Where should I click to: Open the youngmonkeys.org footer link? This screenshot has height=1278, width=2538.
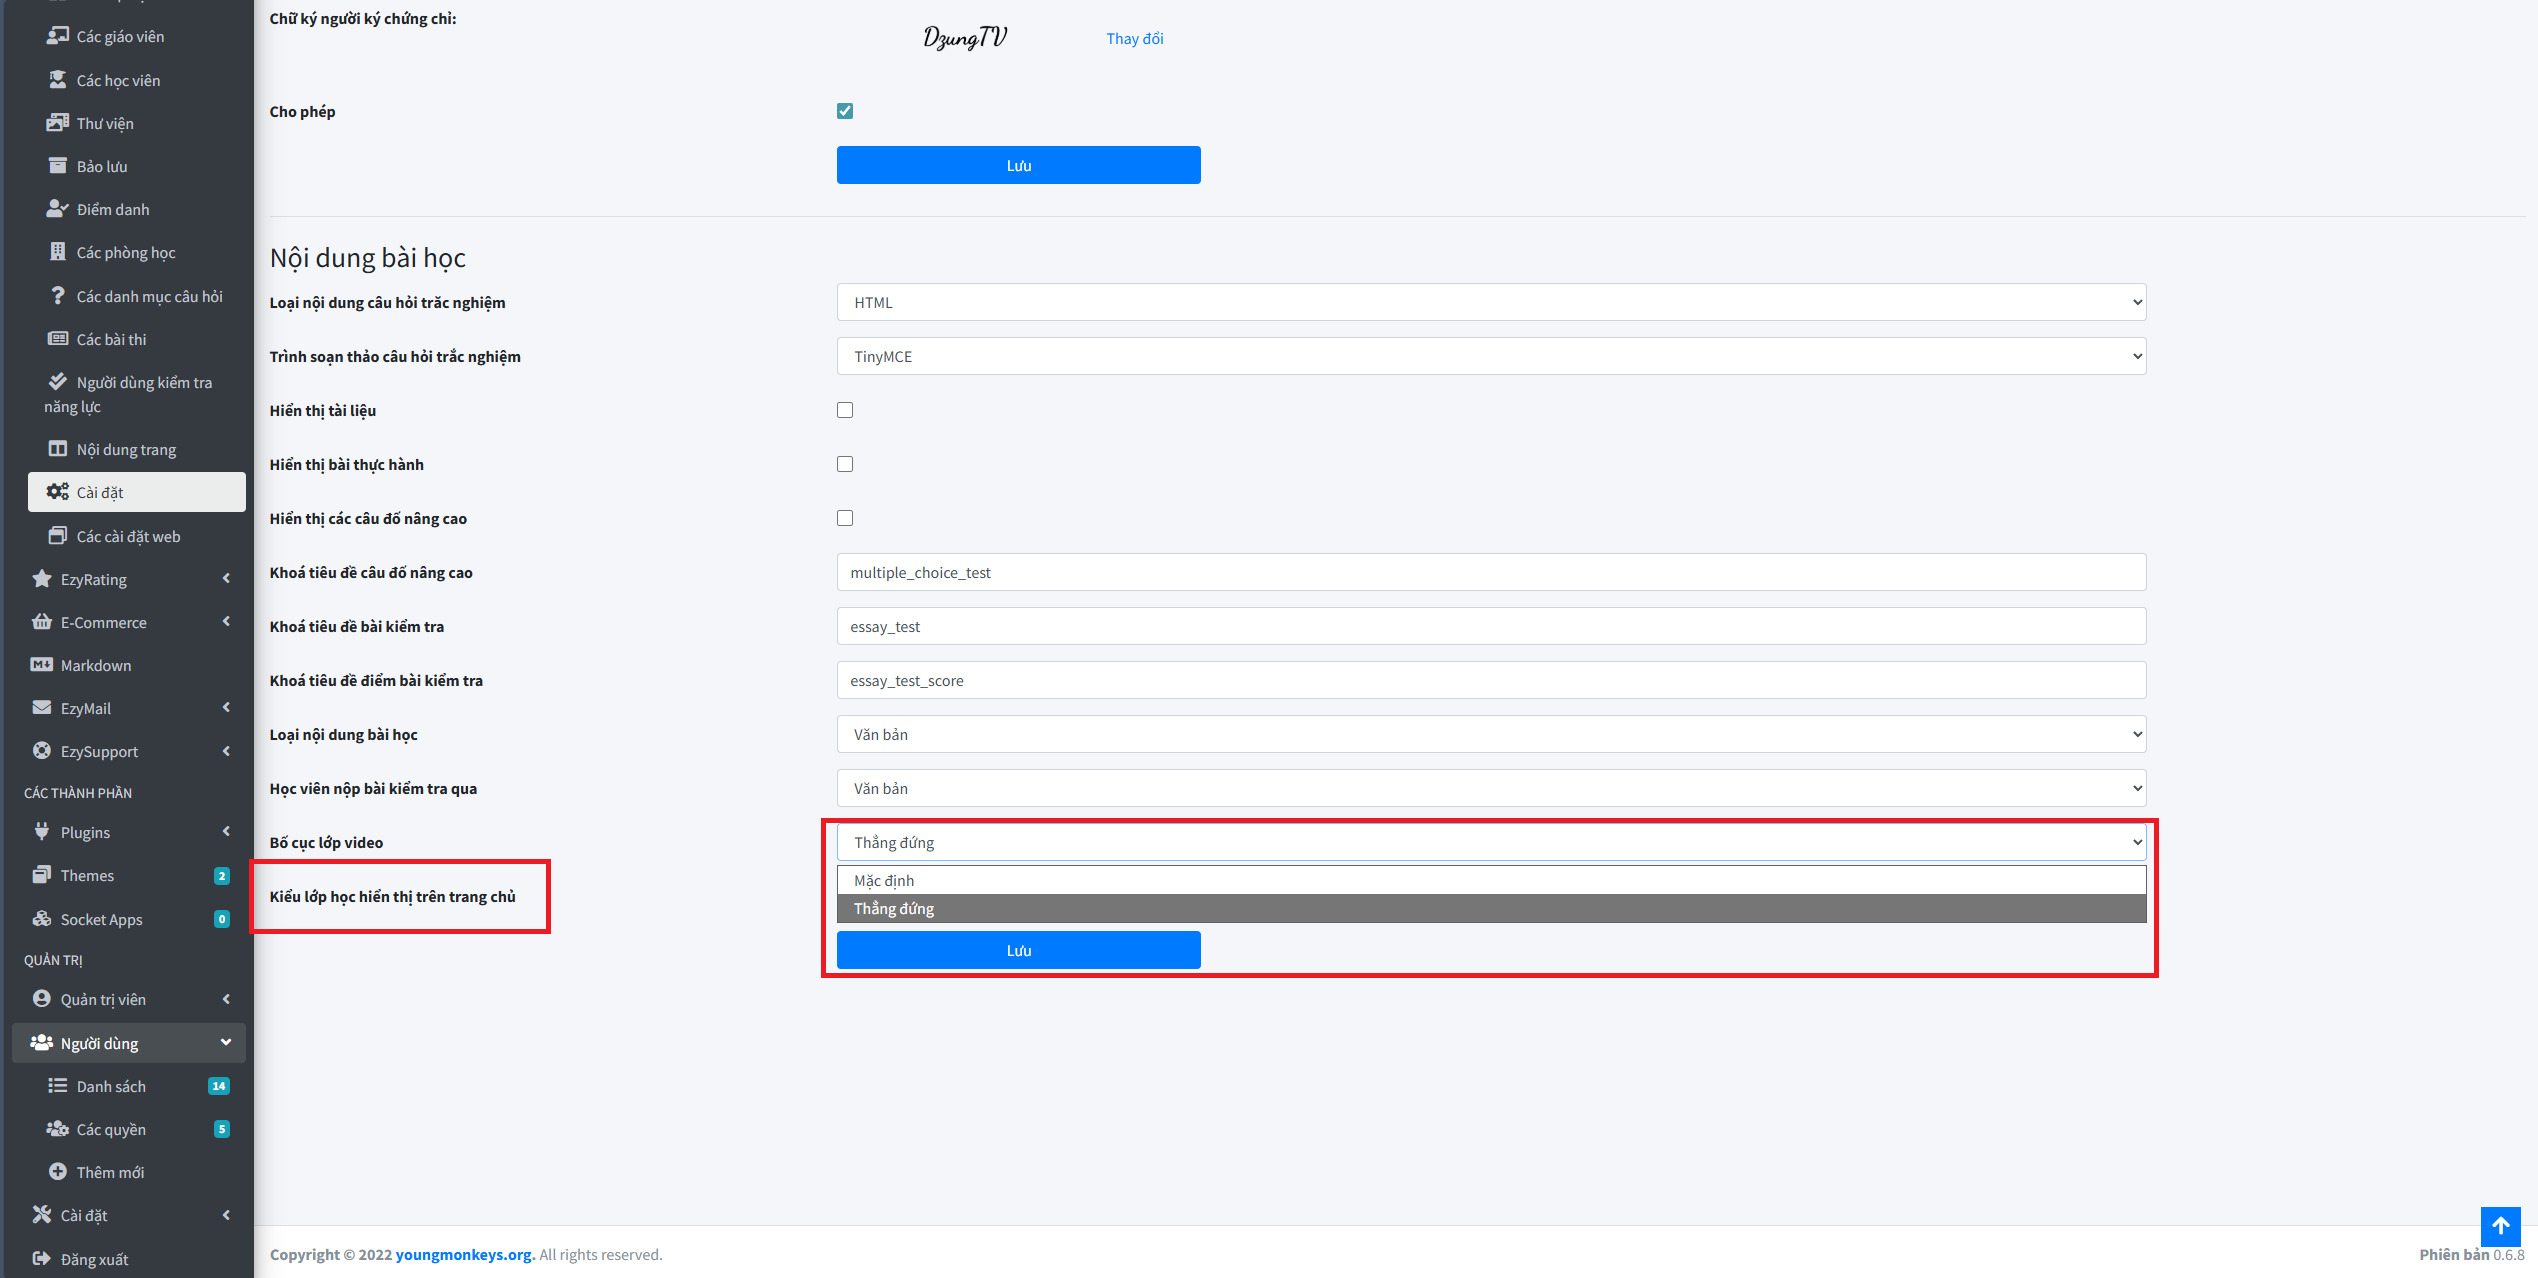[x=464, y=1254]
